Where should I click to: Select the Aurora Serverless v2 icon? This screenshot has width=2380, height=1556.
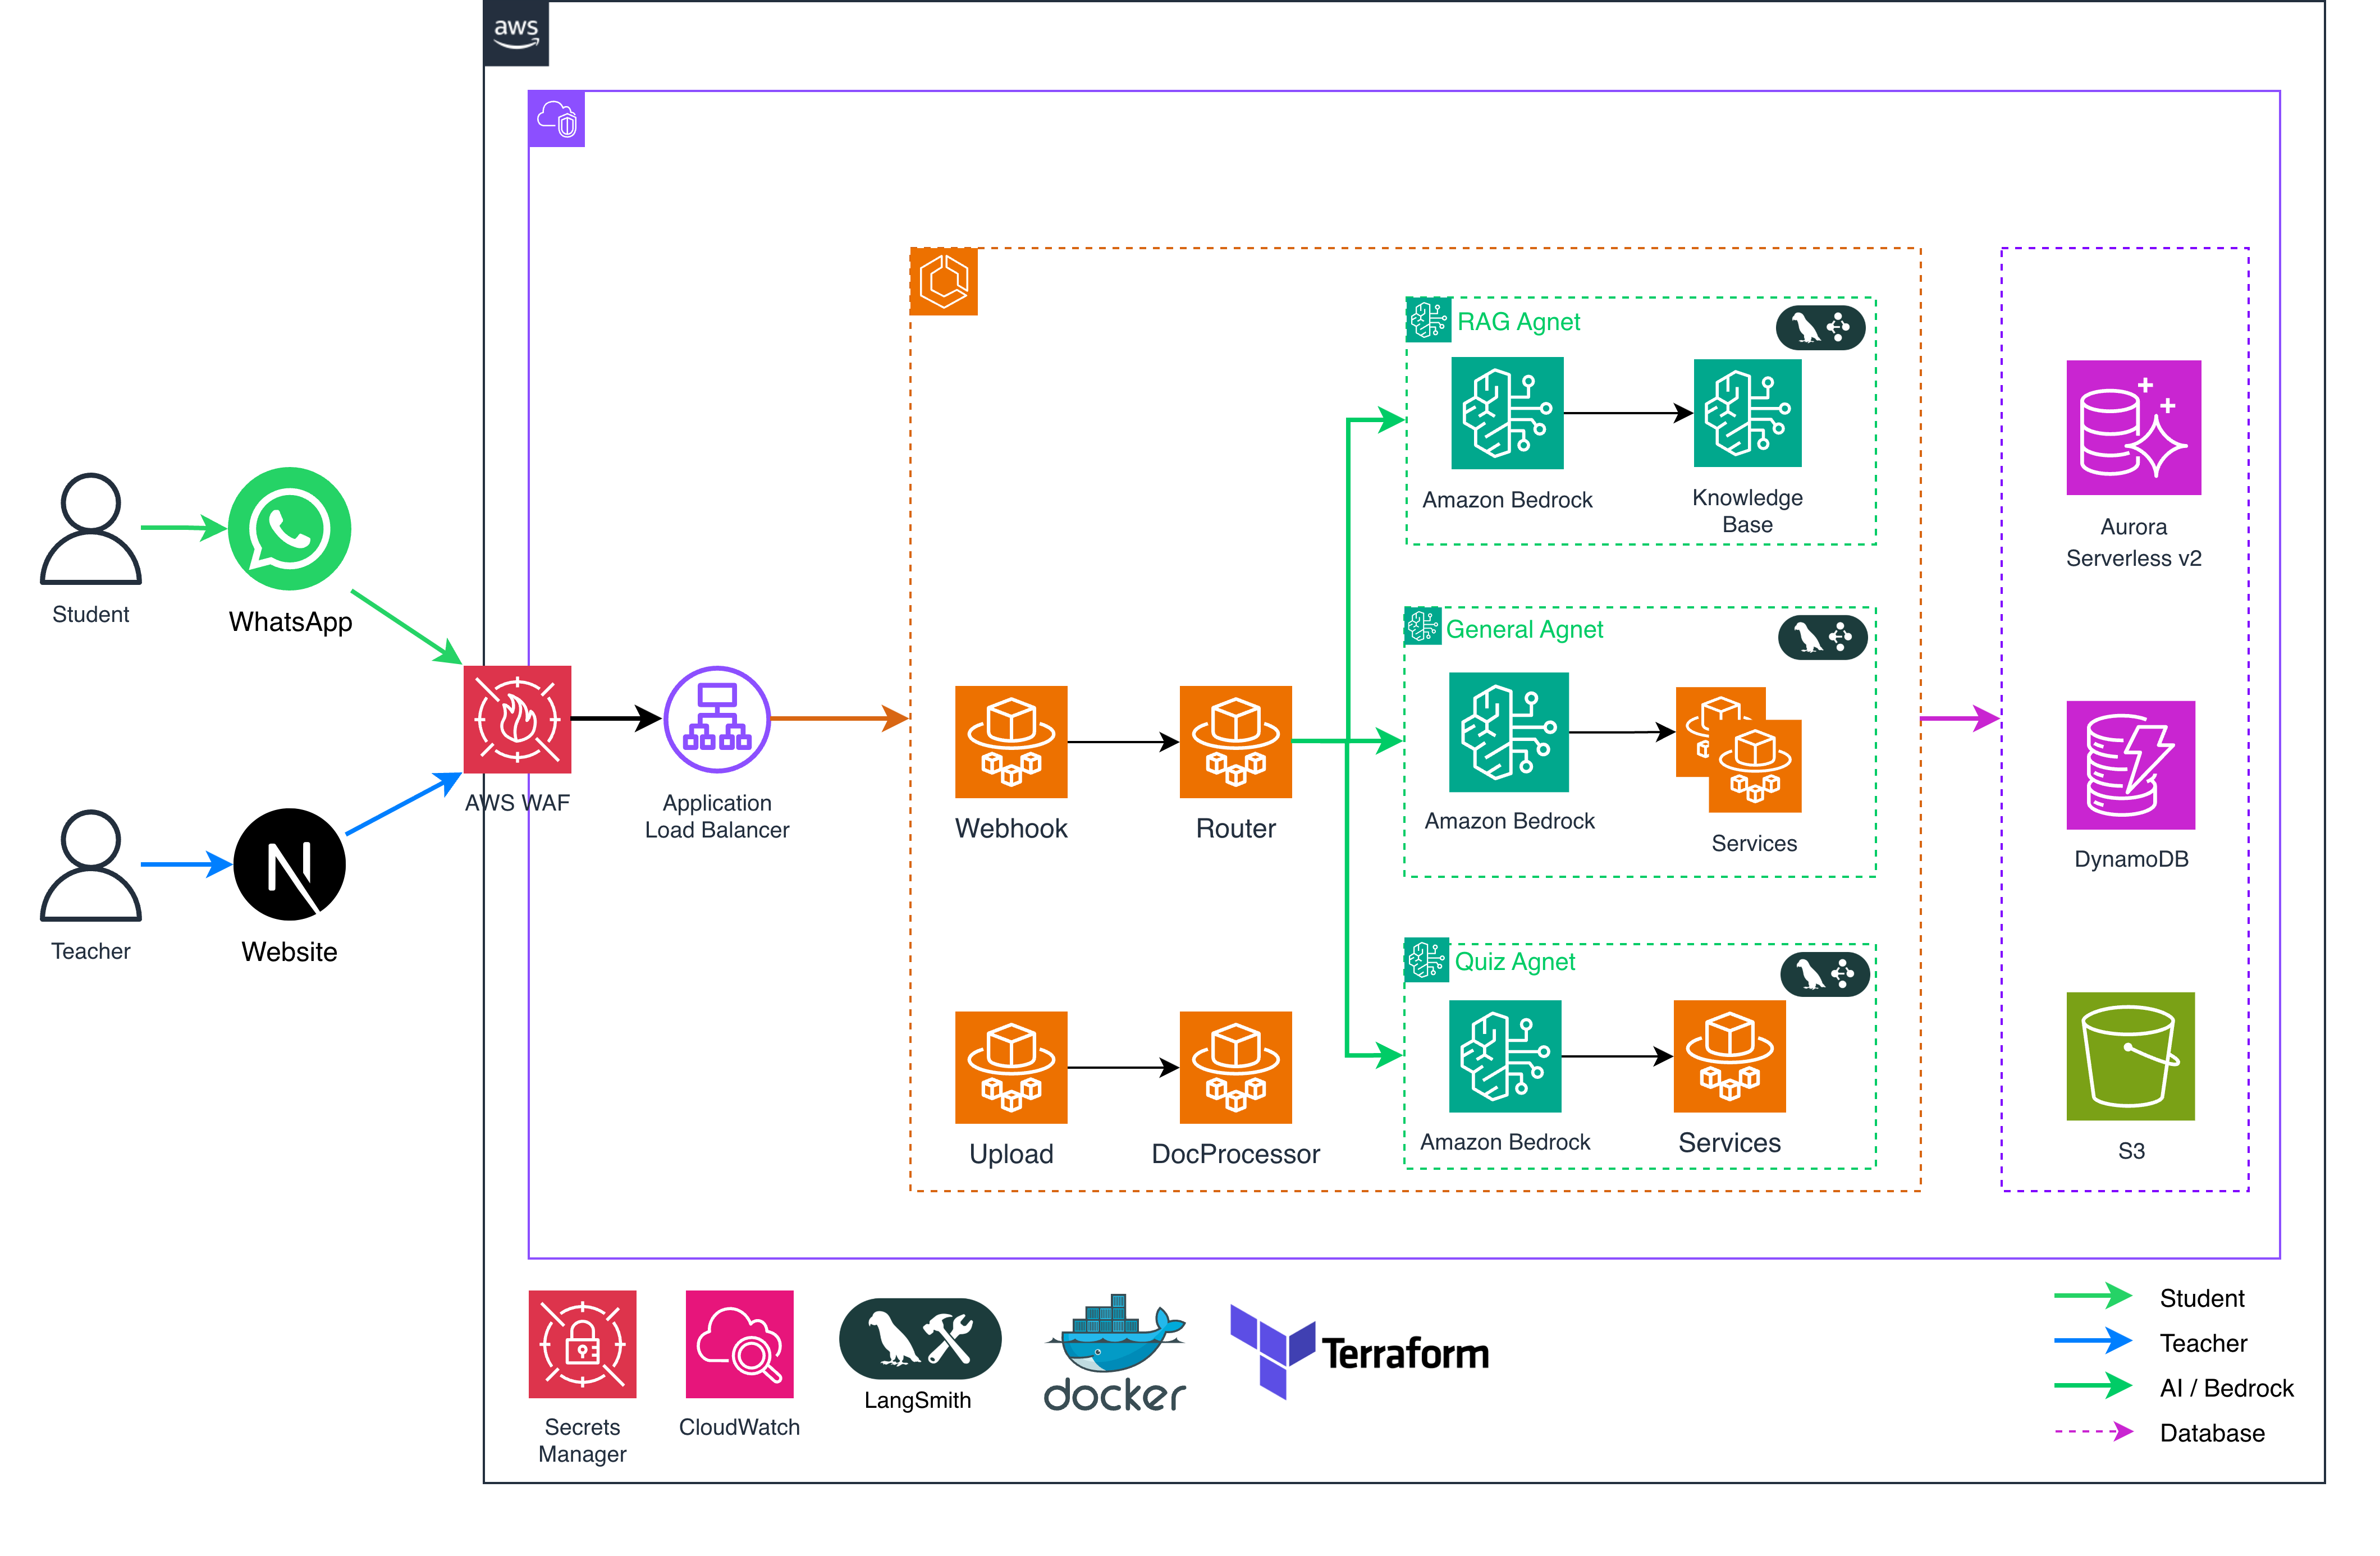click(x=2133, y=428)
